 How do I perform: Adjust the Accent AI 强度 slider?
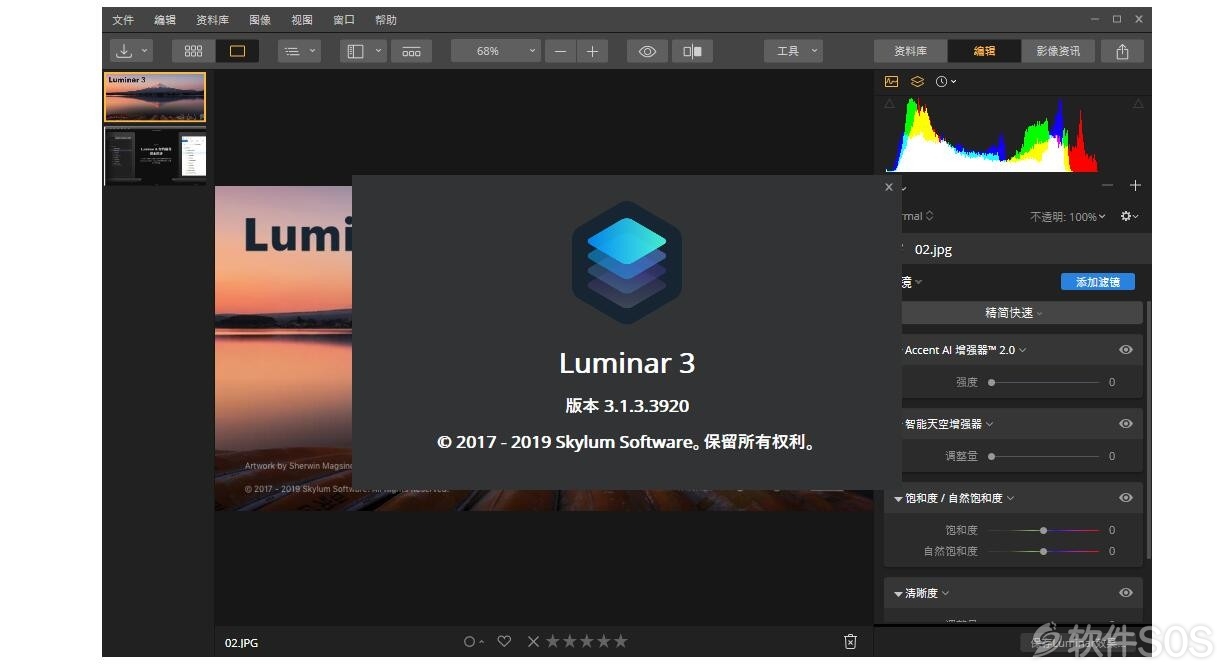point(1043,382)
